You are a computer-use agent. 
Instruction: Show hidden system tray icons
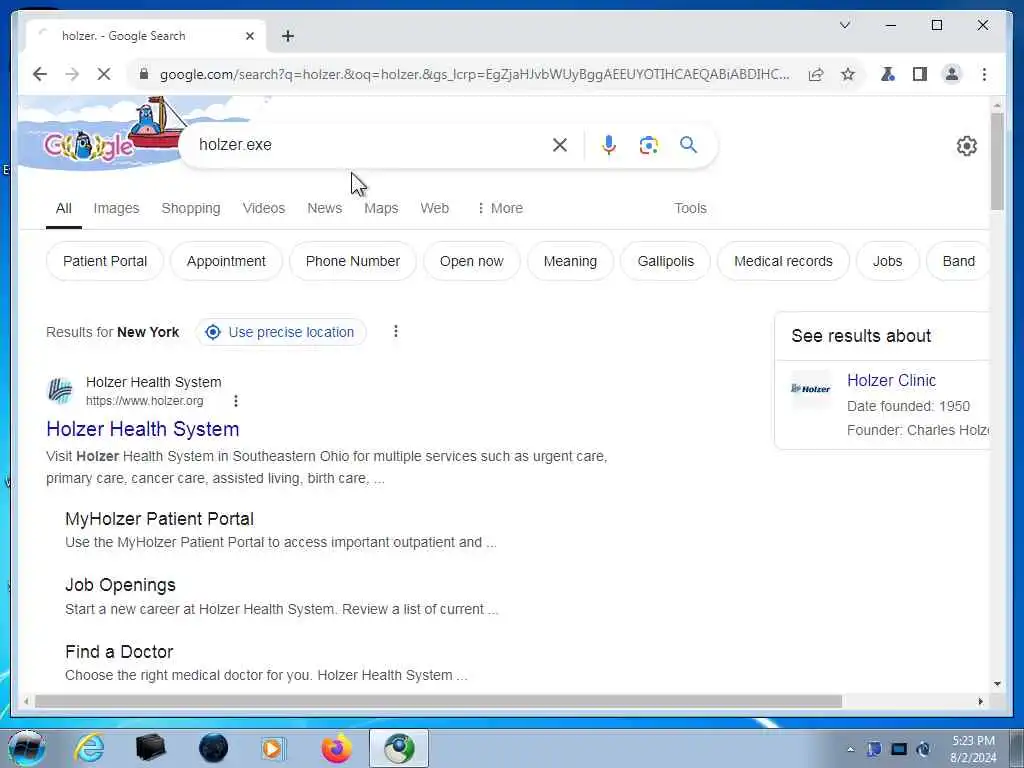point(850,749)
